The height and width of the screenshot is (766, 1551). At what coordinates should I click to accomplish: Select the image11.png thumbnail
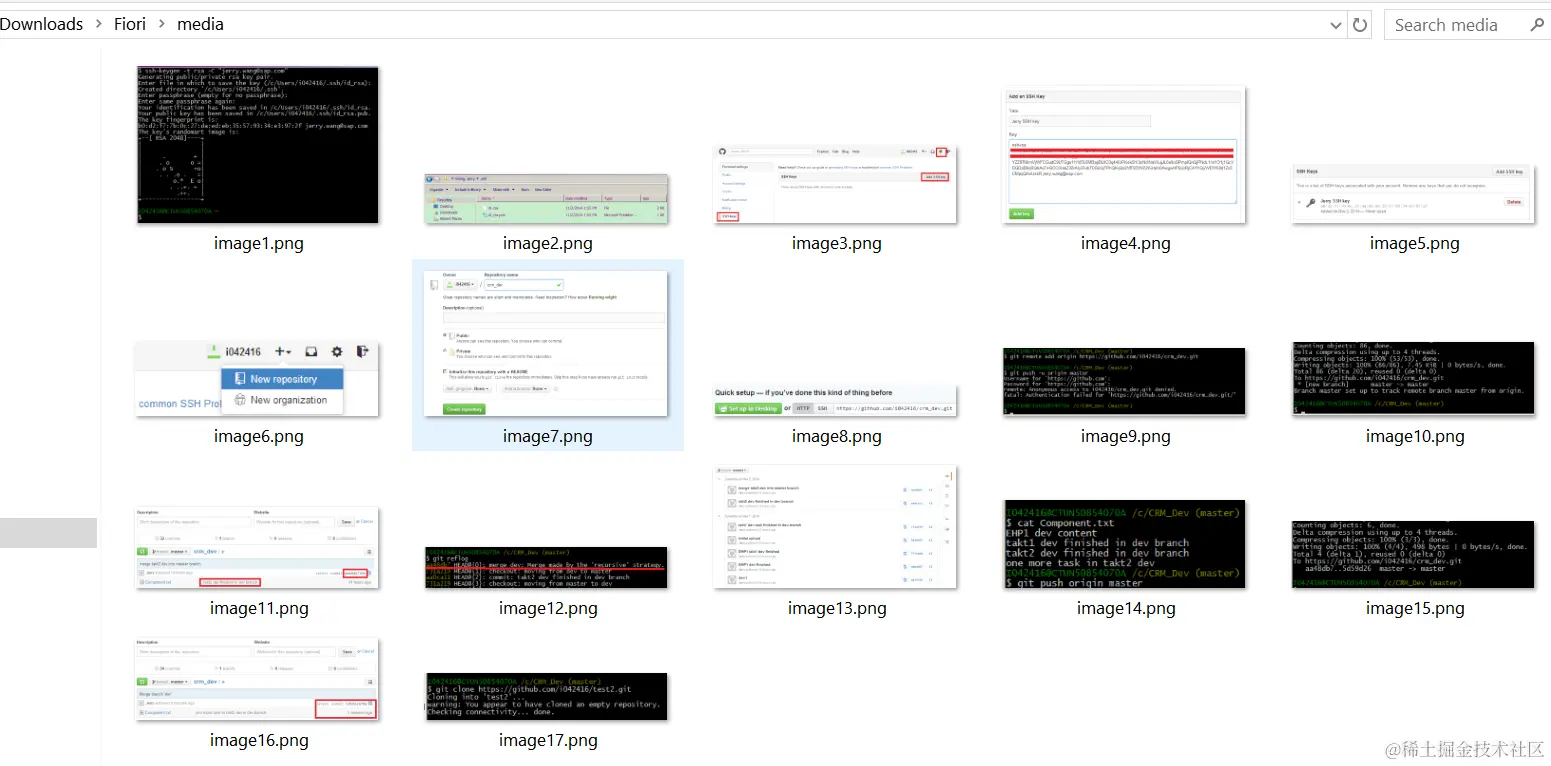(x=257, y=547)
